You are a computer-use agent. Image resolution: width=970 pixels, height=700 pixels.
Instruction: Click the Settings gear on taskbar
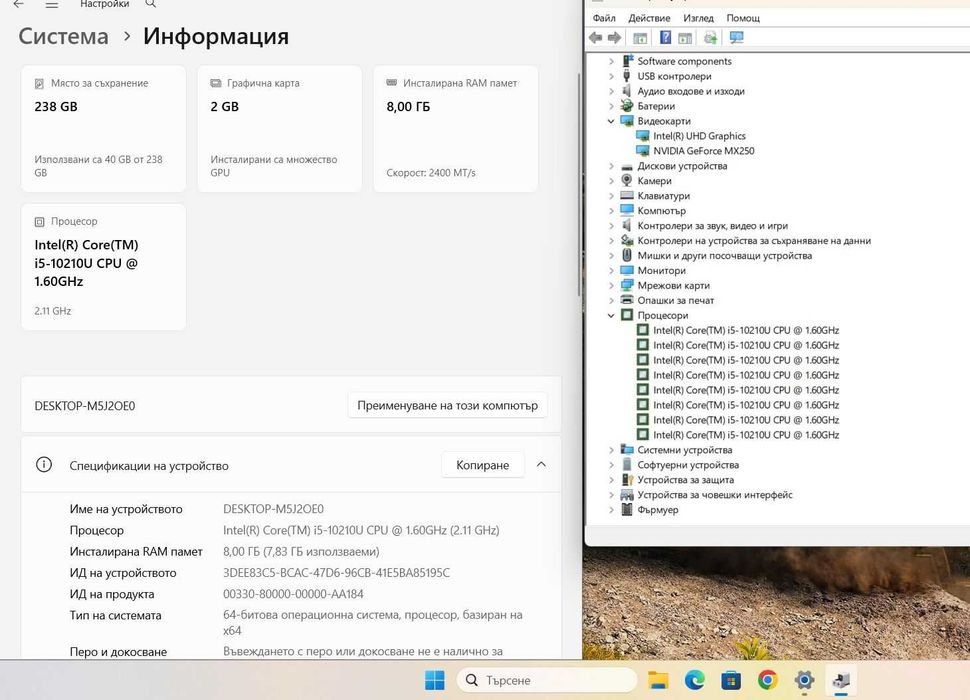tap(804, 680)
